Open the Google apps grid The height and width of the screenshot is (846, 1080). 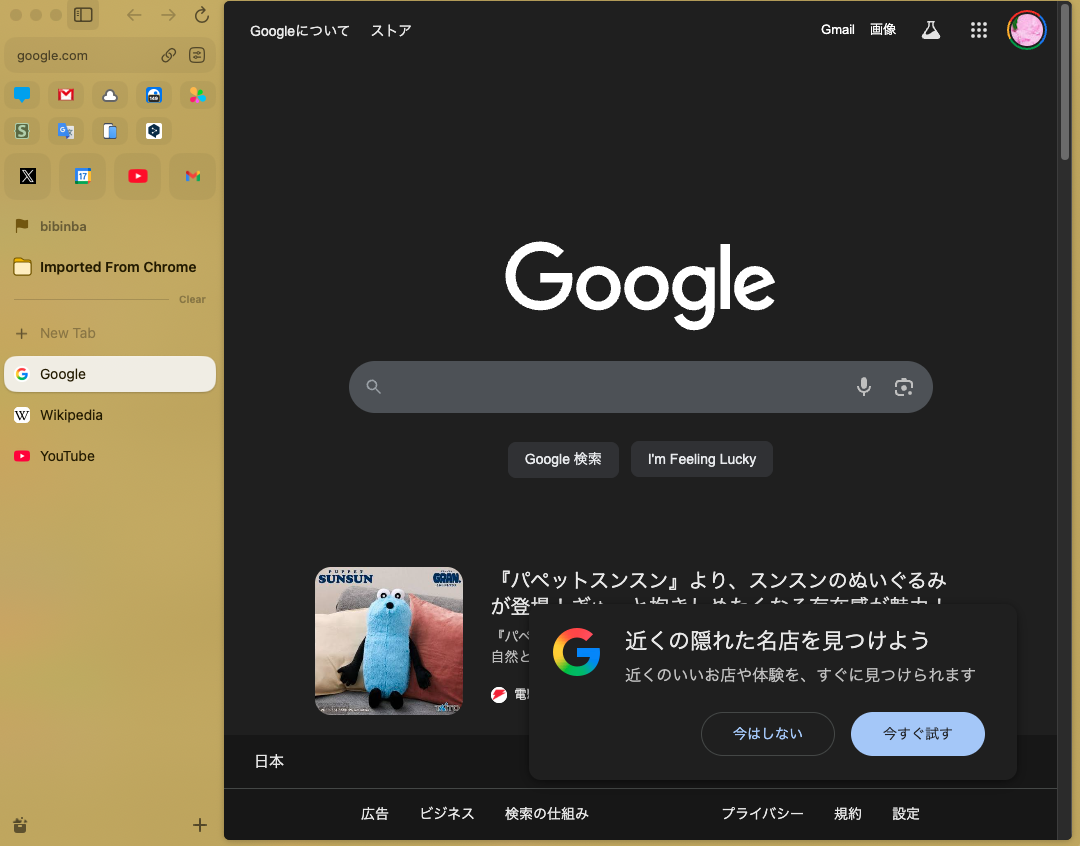(x=979, y=30)
